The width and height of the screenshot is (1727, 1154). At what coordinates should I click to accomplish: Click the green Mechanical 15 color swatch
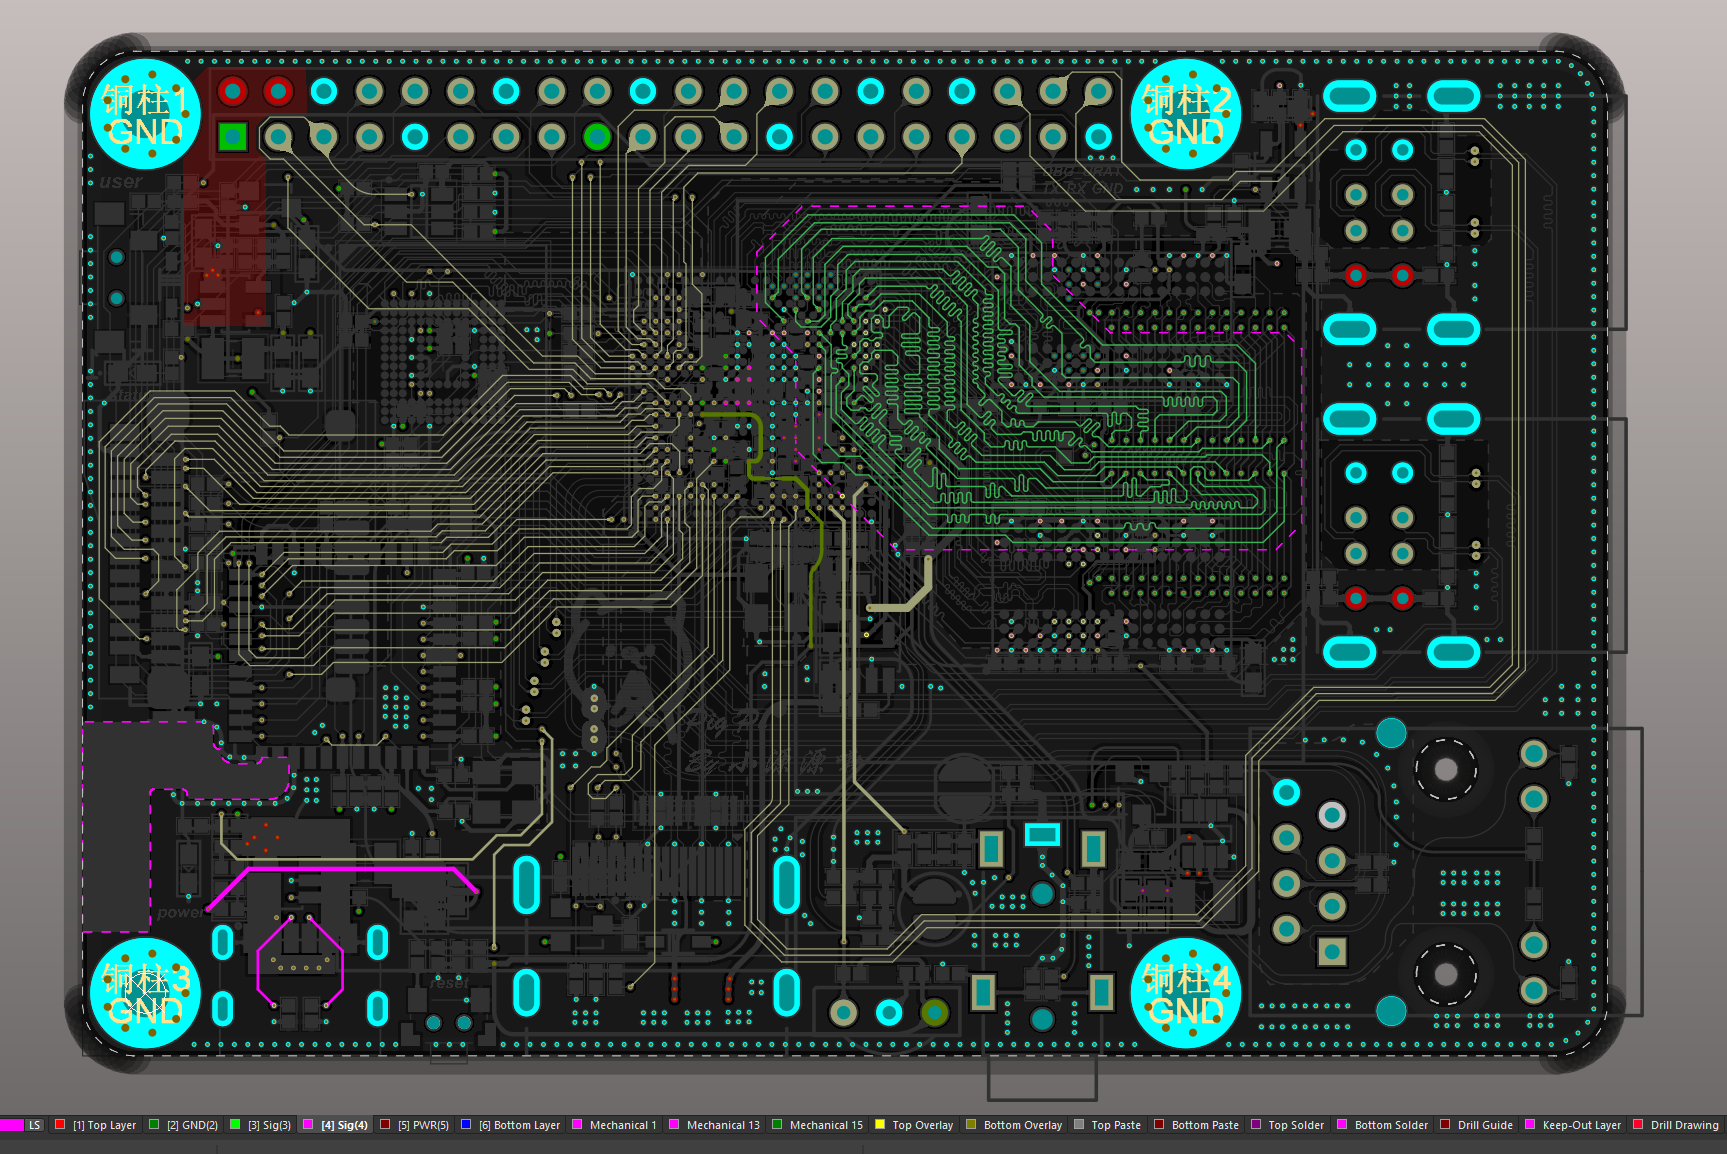(x=777, y=1125)
